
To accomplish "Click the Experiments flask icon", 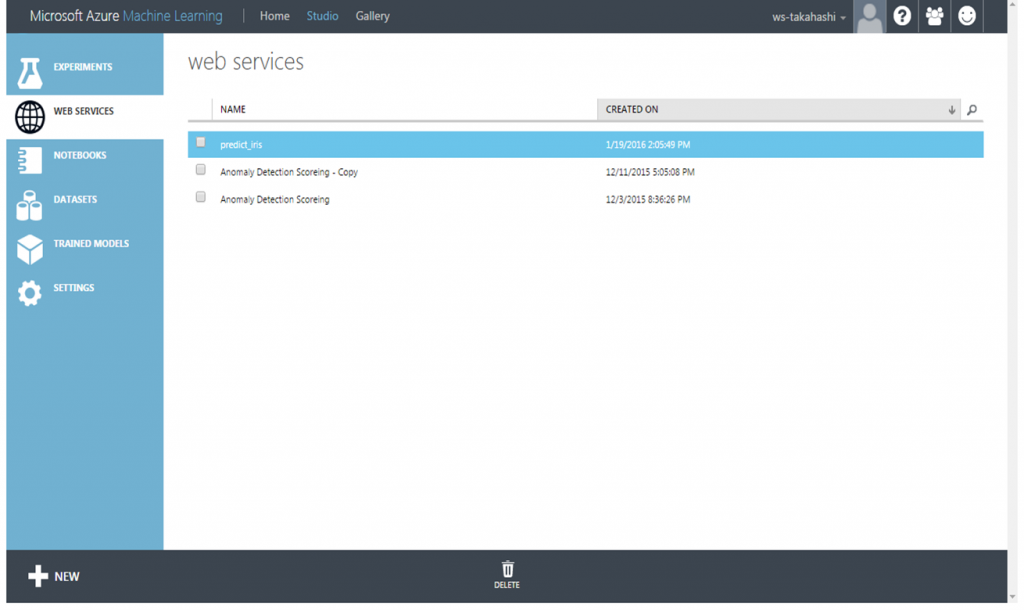I will 29,72.
